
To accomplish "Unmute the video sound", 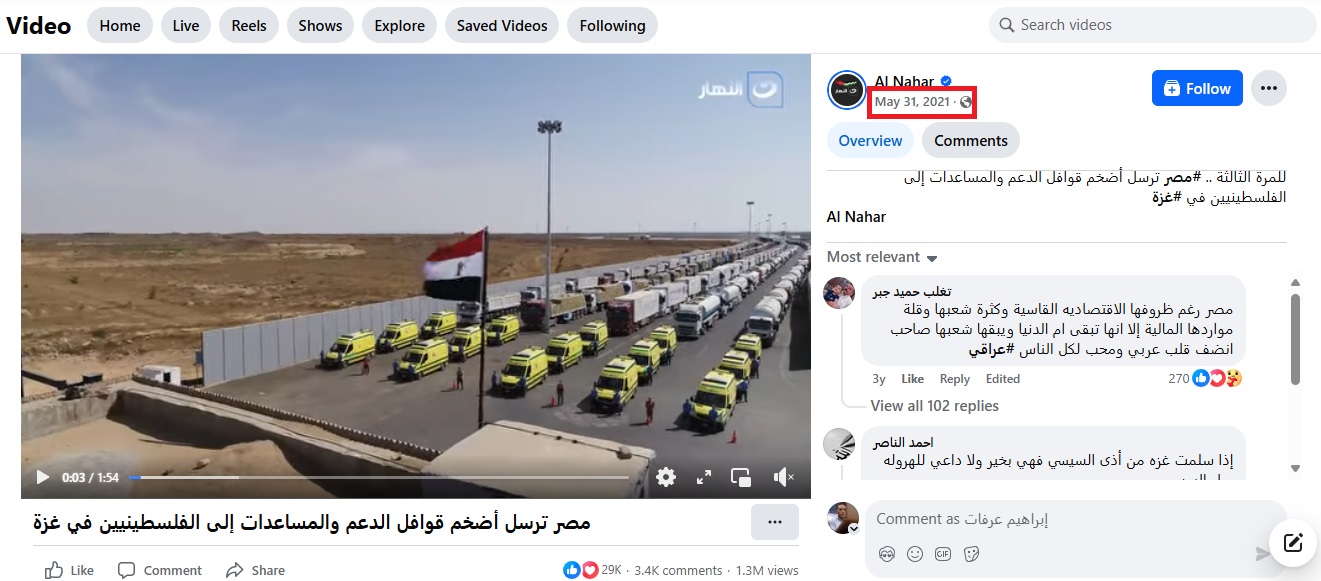I will [x=785, y=478].
